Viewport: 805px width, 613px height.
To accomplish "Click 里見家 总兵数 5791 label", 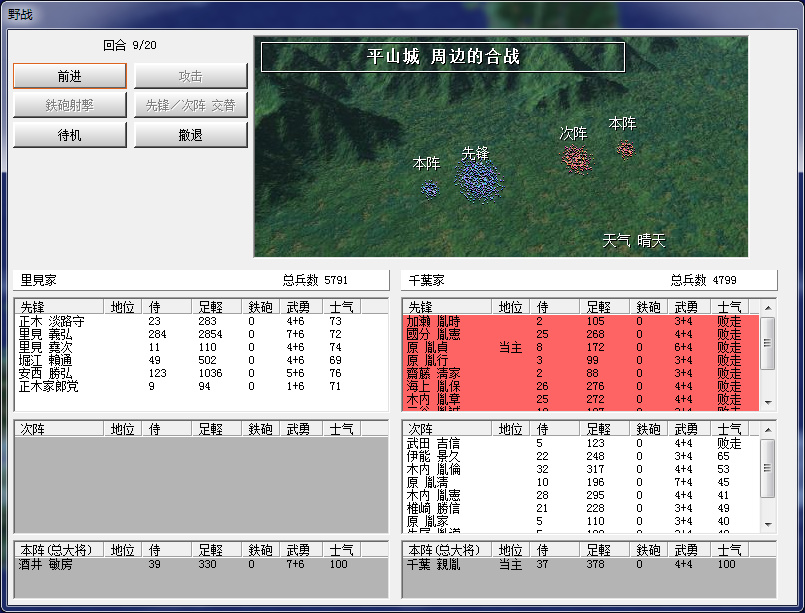I will pos(315,280).
